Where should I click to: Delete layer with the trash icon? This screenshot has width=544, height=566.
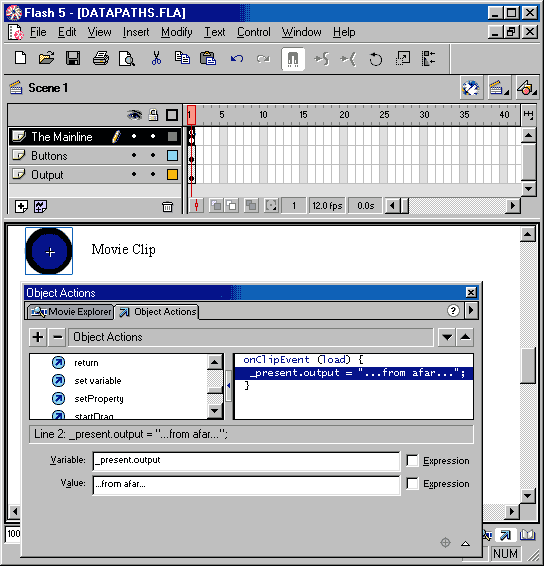(x=167, y=206)
